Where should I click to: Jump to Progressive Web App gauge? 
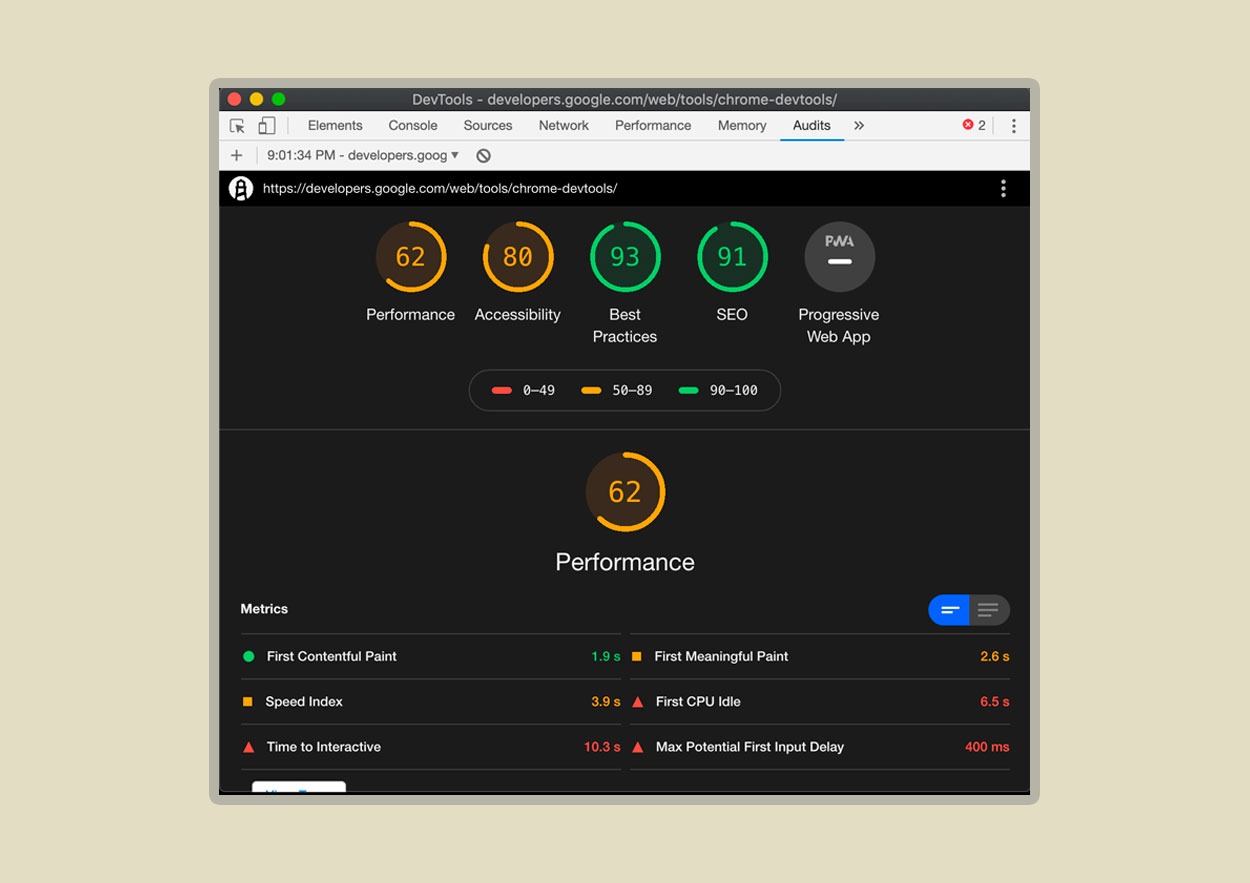839,257
